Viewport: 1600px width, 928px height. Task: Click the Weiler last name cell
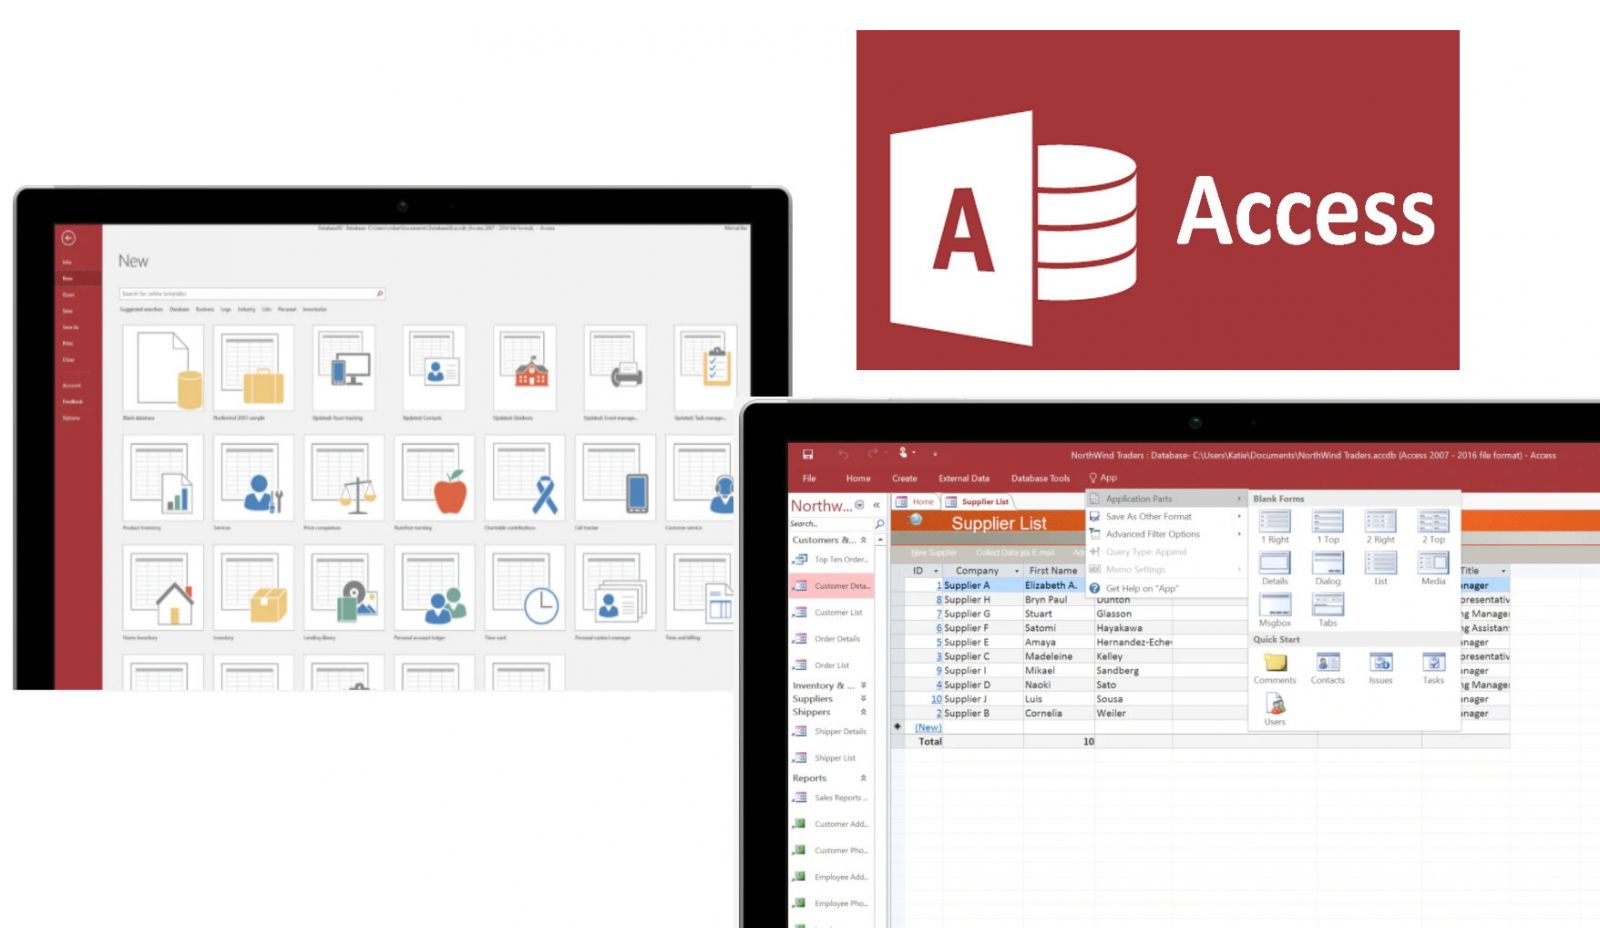1132,713
